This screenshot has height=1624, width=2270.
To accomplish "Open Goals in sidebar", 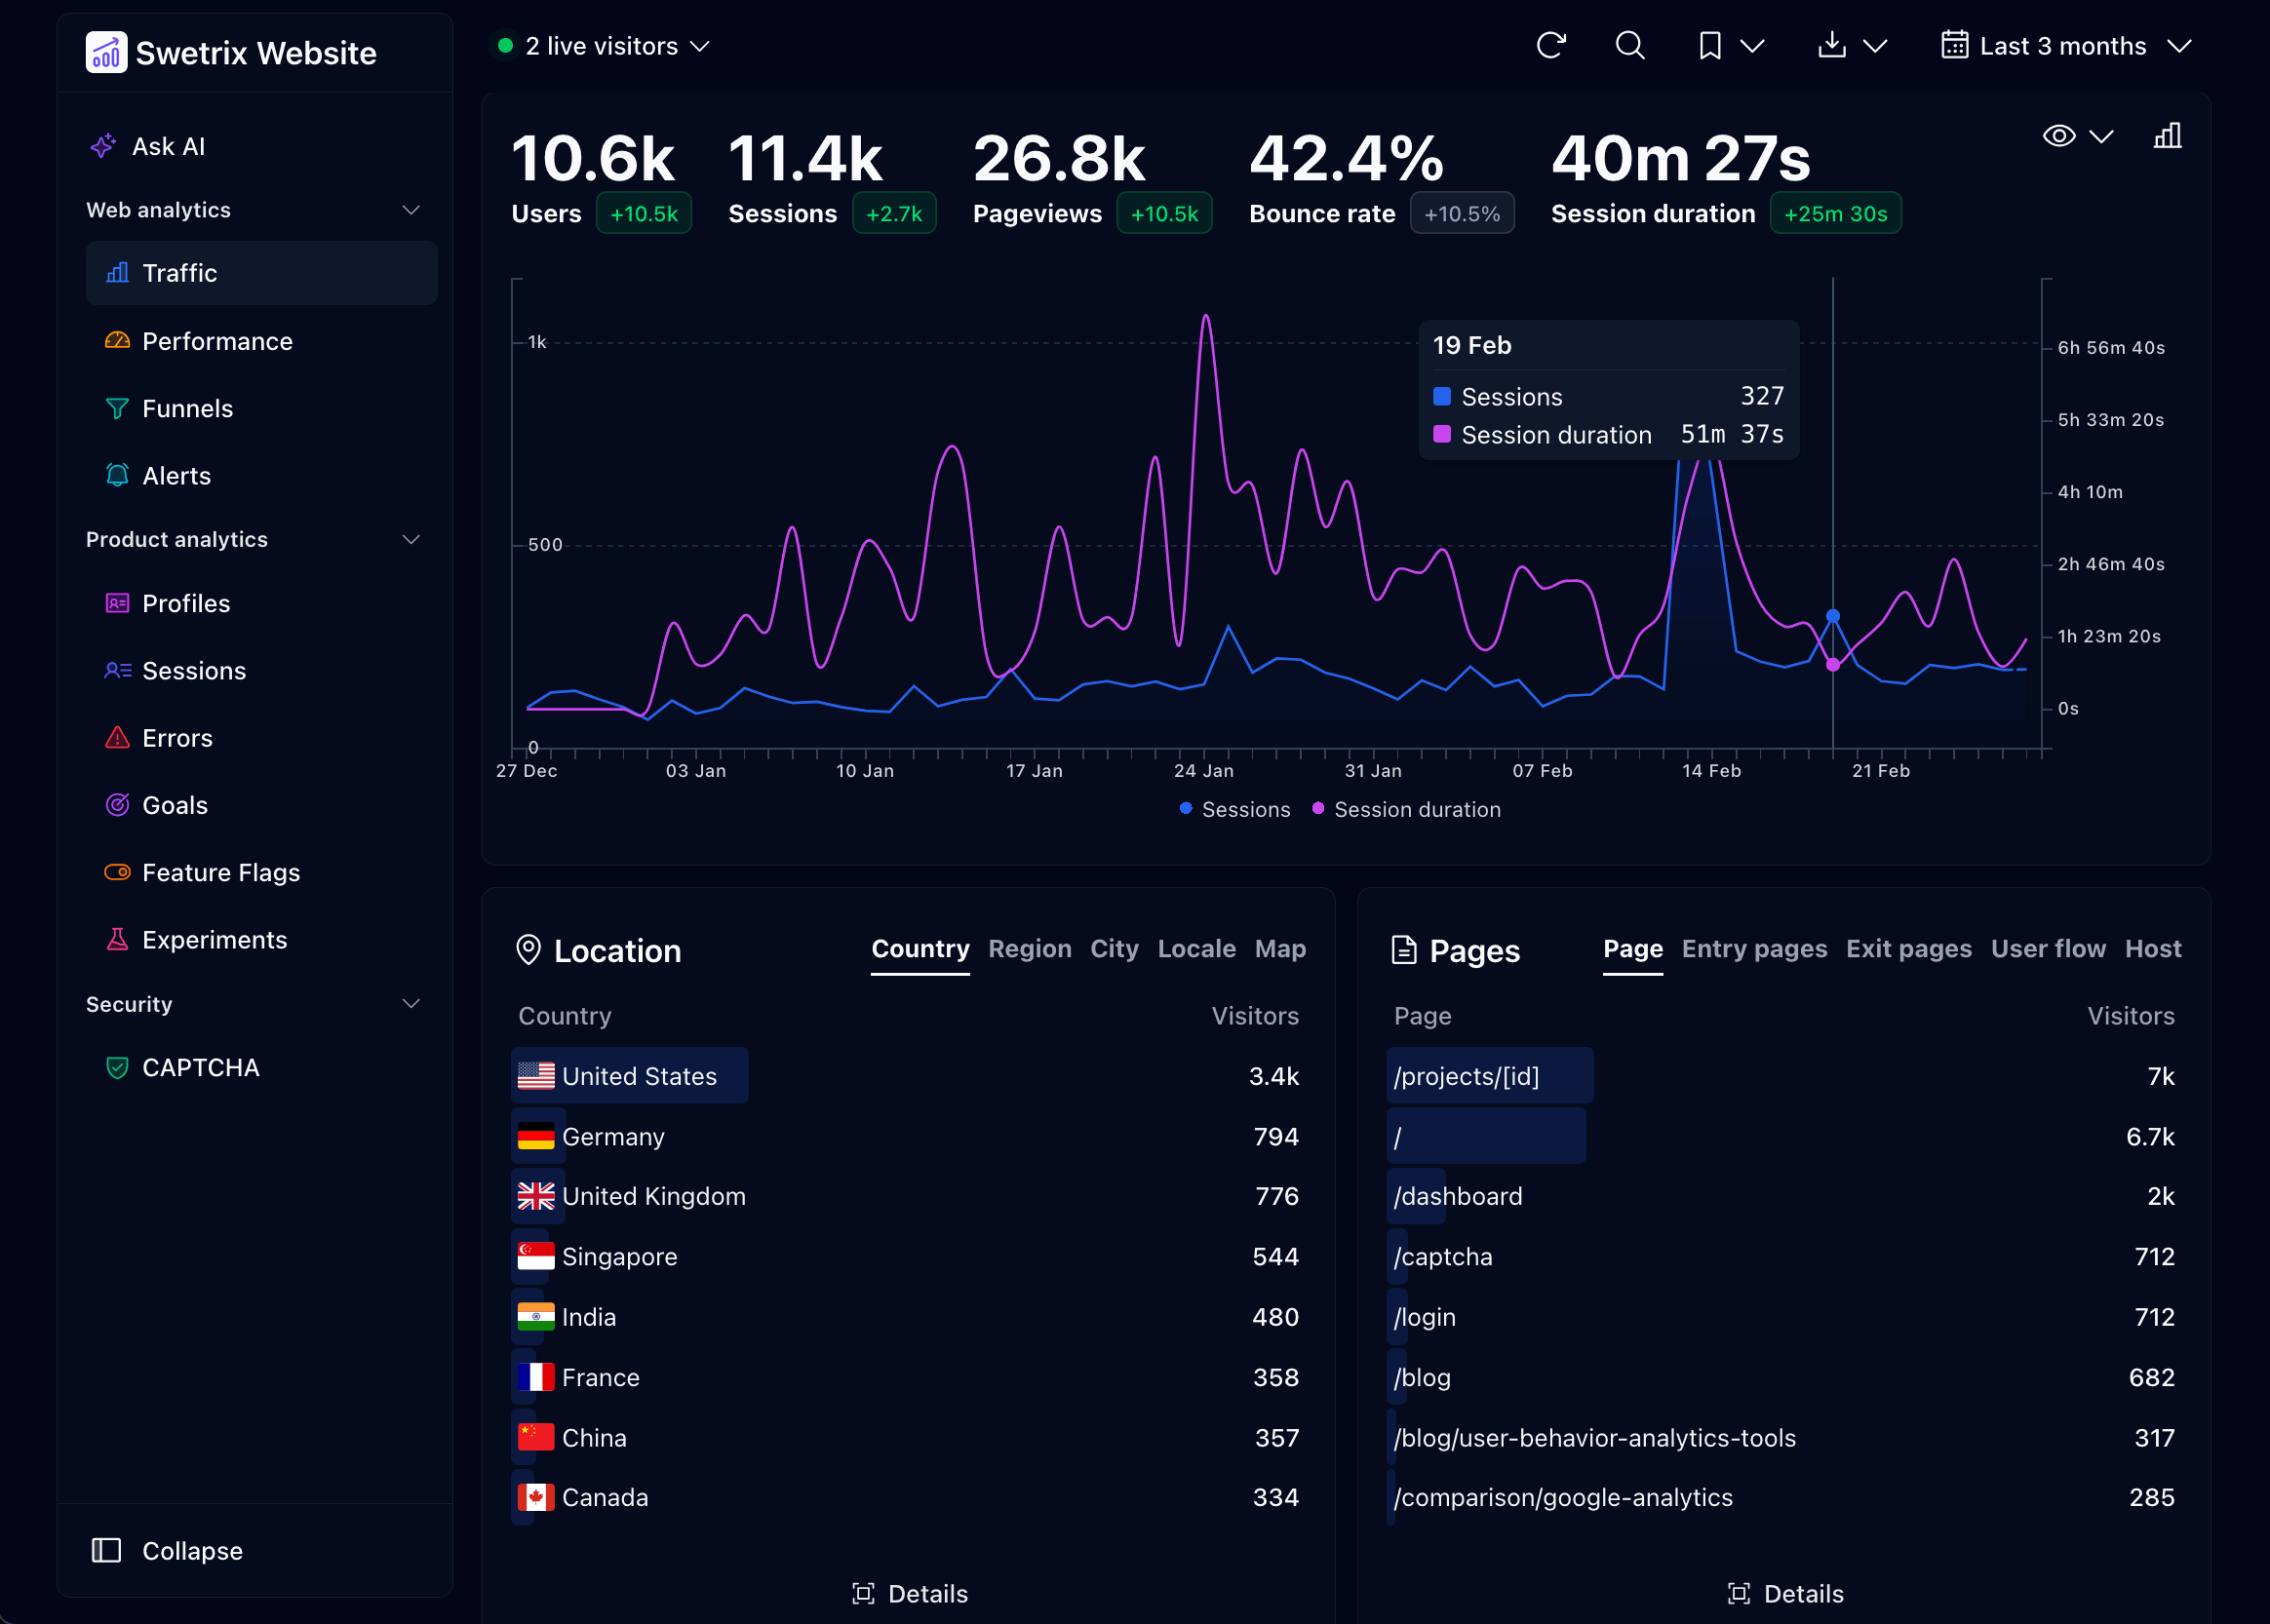I will click(x=261, y=805).
